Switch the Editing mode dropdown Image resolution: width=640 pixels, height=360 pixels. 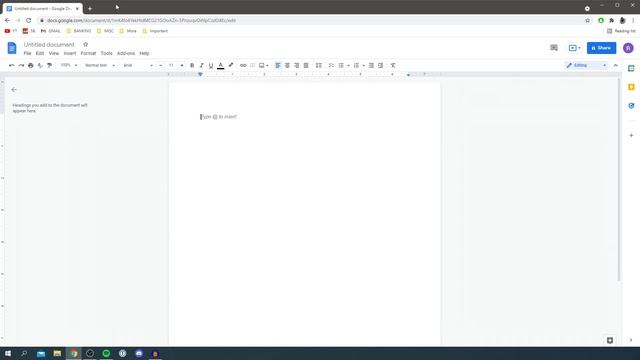[586, 65]
